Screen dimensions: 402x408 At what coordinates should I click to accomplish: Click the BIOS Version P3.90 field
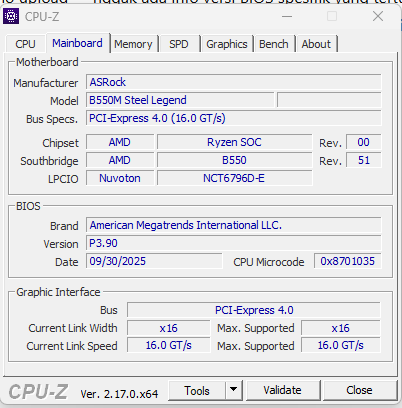(x=233, y=243)
